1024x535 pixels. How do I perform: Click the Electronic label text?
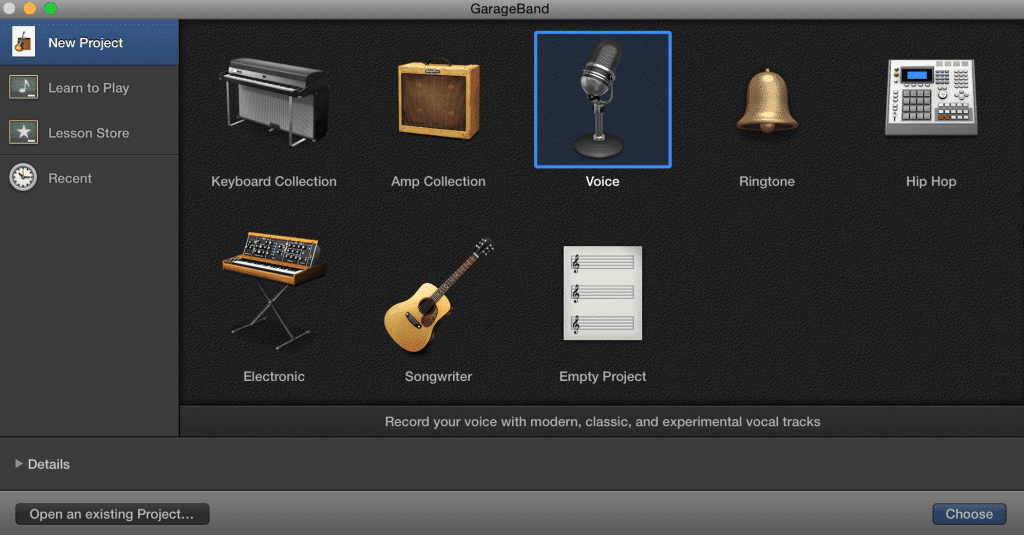click(x=274, y=376)
